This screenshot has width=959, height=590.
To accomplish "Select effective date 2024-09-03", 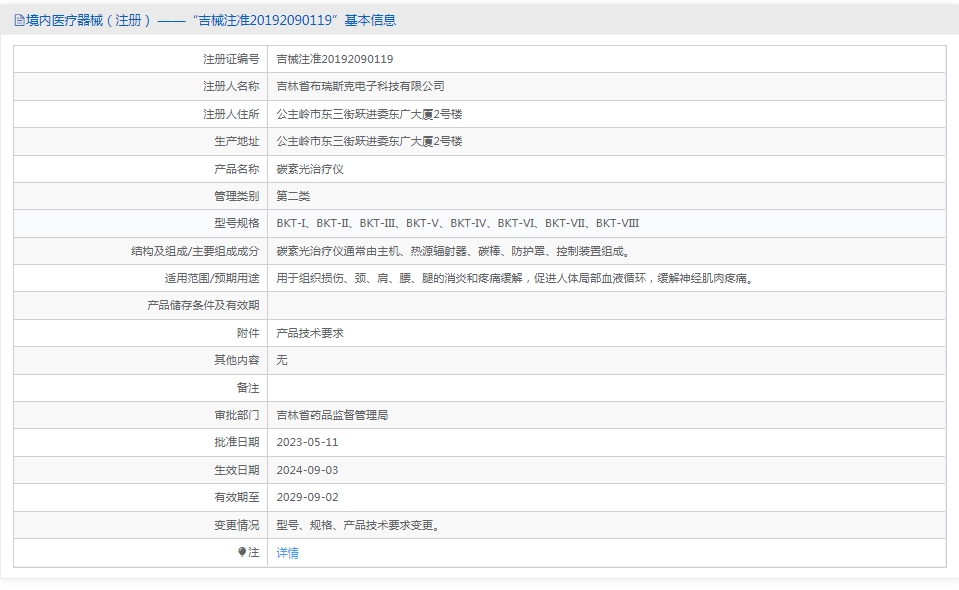I will (307, 470).
